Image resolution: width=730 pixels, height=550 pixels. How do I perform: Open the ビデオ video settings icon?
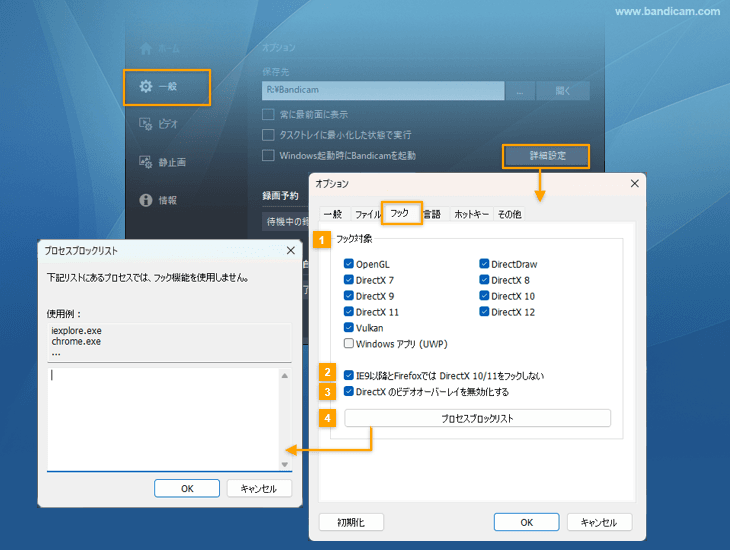tap(146, 124)
